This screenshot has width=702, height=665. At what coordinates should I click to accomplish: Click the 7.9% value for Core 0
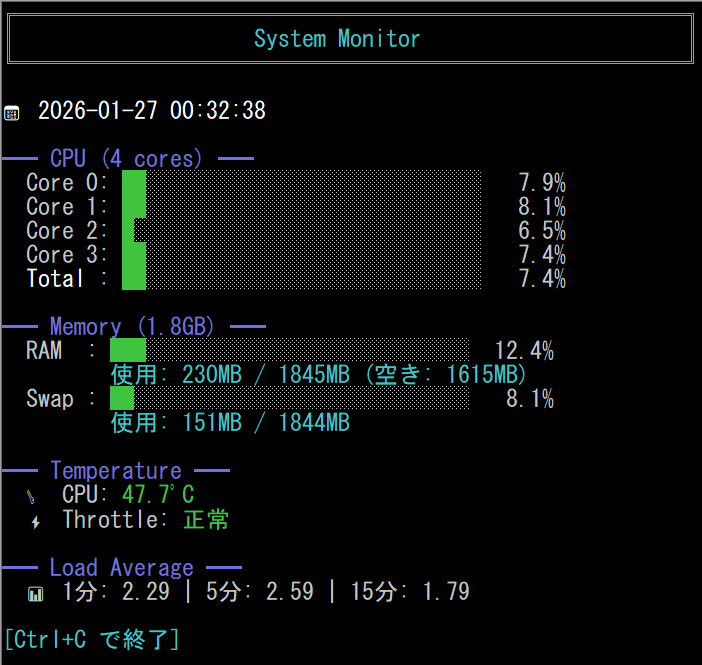(542, 183)
